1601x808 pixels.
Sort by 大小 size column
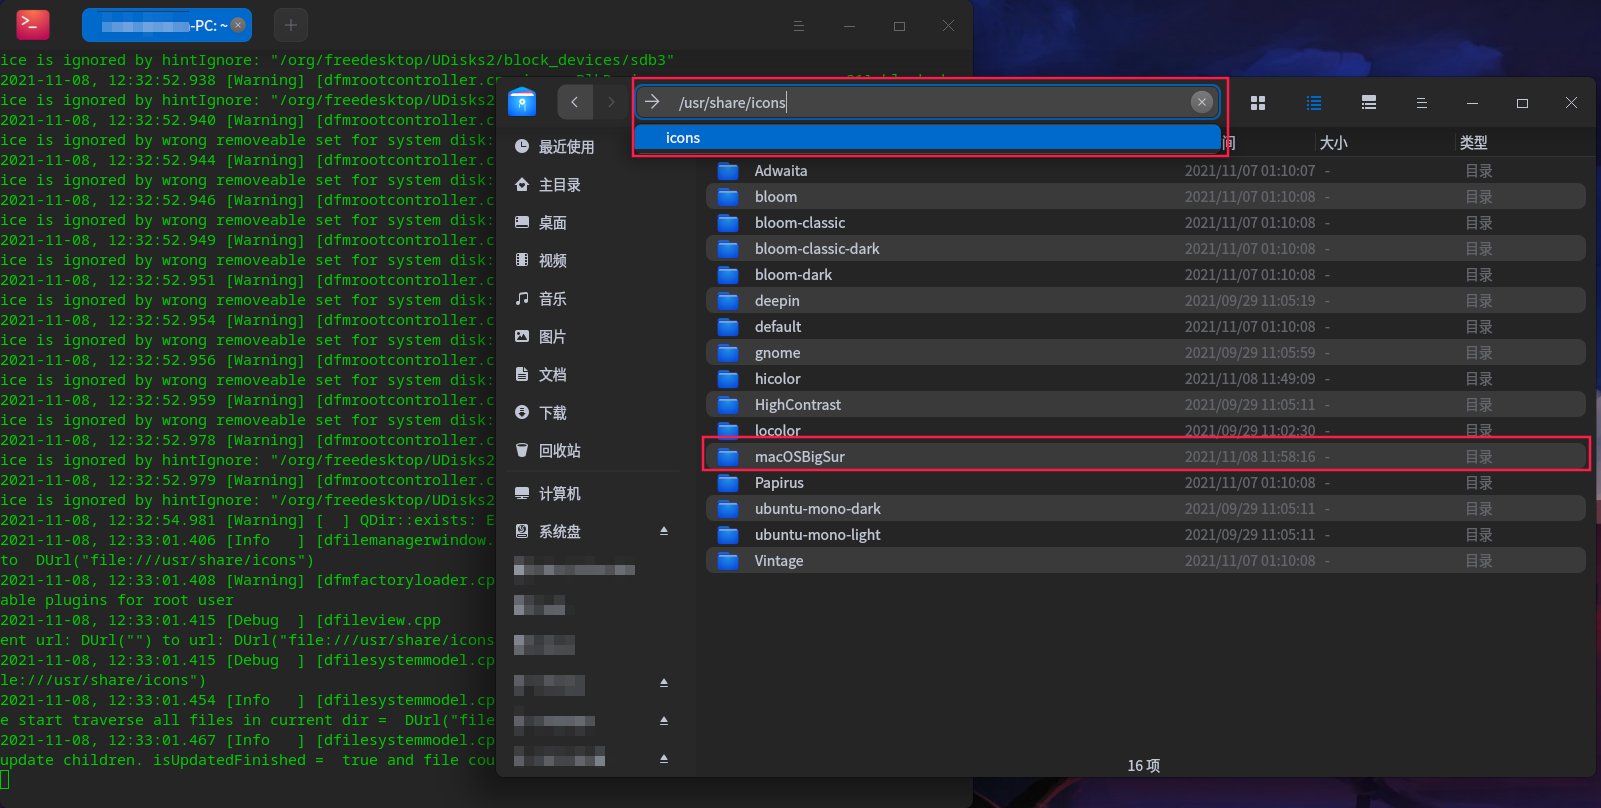pos(1334,143)
